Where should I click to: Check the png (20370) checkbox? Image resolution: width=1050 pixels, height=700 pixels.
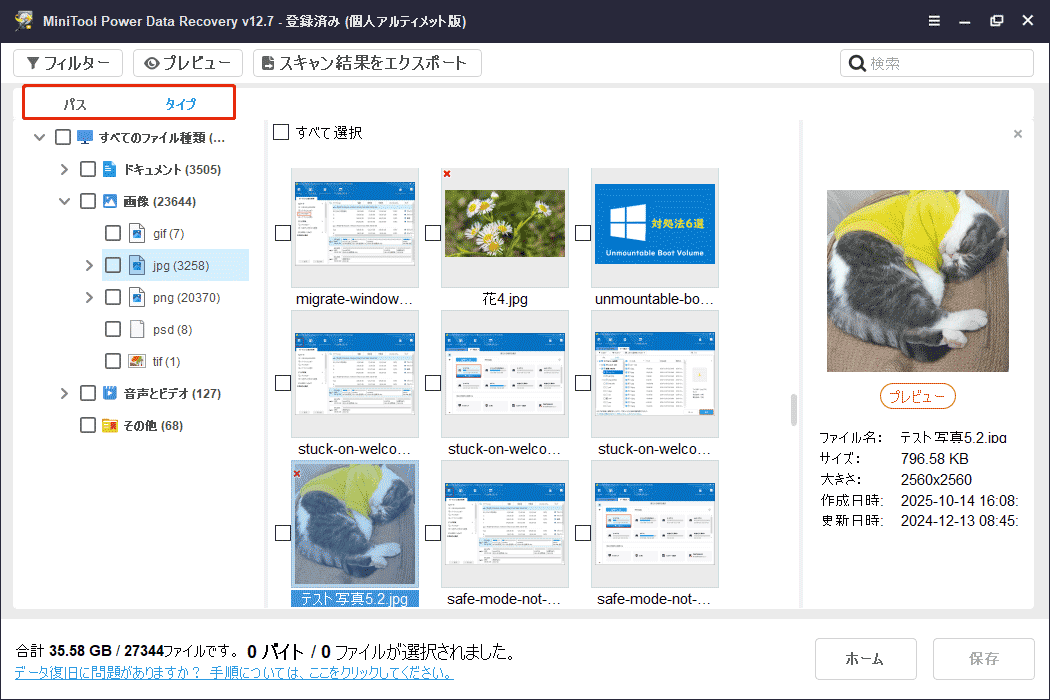113,296
